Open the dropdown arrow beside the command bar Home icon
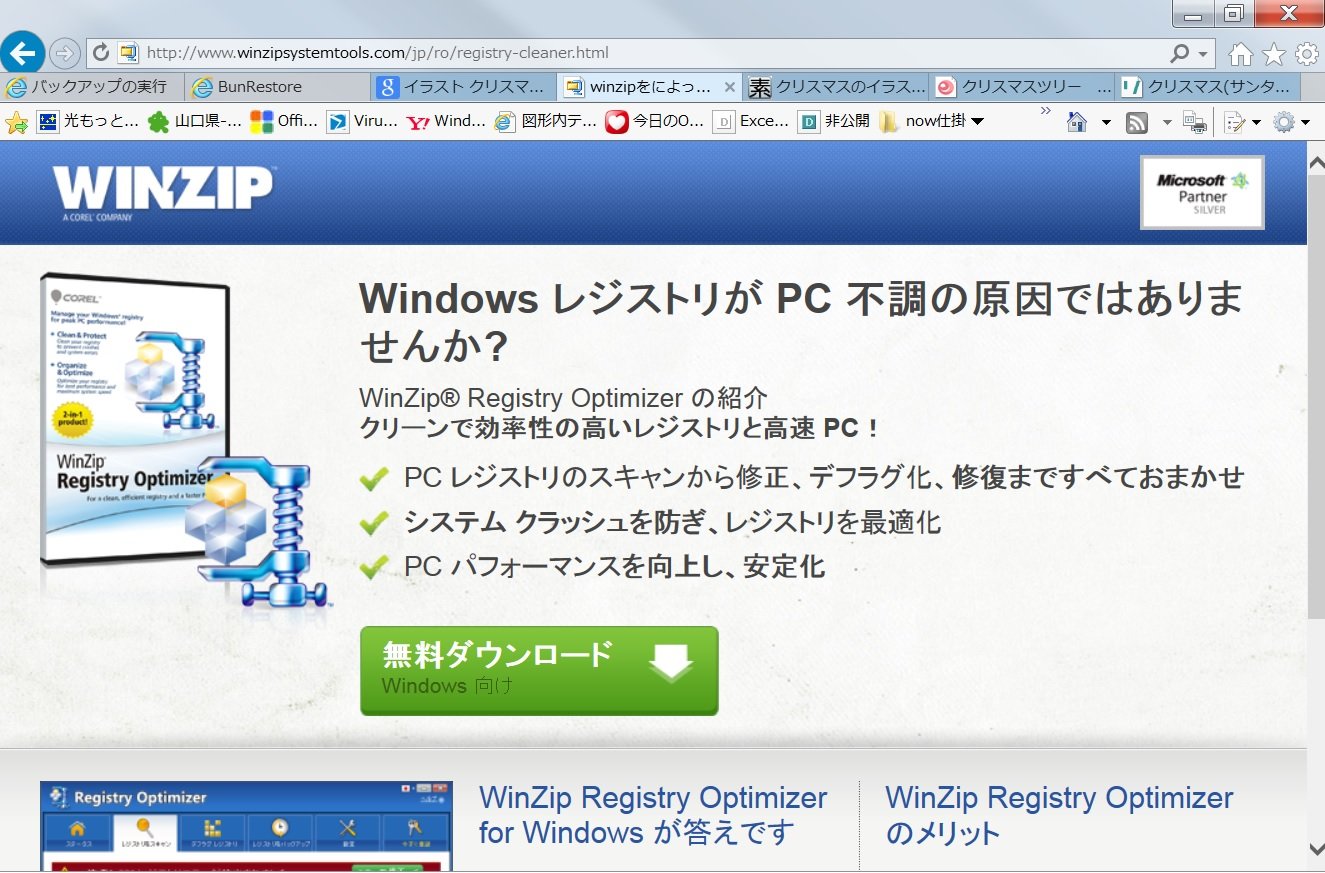The image size is (1325, 873). (x=1106, y=123)
